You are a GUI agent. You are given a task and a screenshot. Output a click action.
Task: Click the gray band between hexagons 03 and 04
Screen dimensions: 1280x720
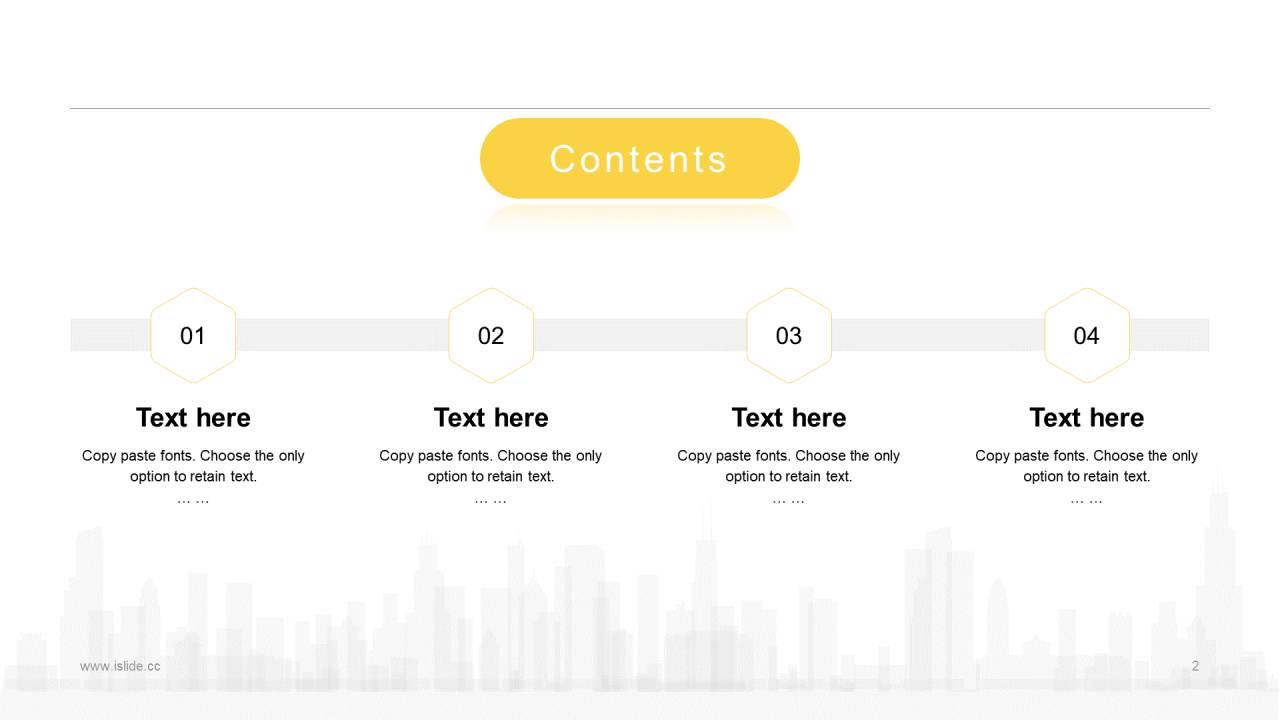(938, 335)
